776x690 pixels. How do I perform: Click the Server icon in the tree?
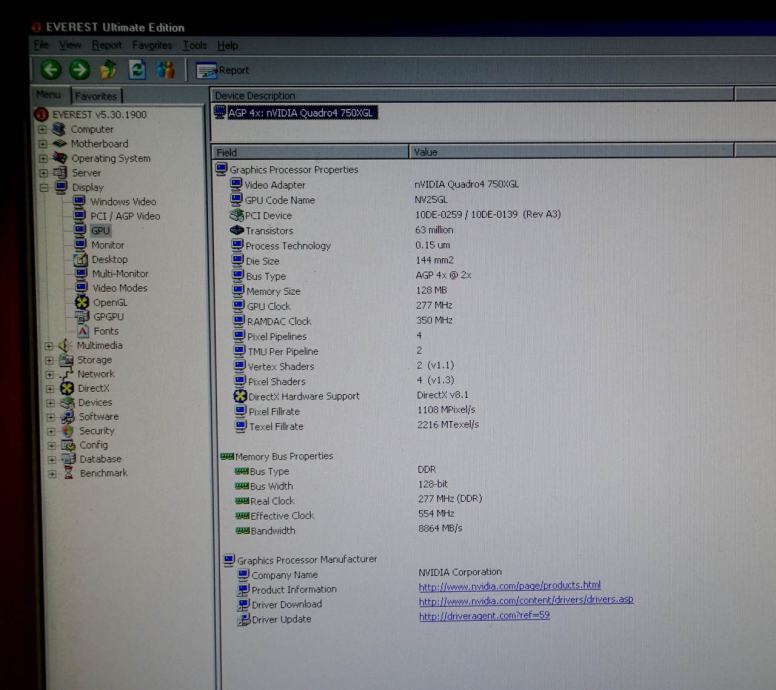60,172
